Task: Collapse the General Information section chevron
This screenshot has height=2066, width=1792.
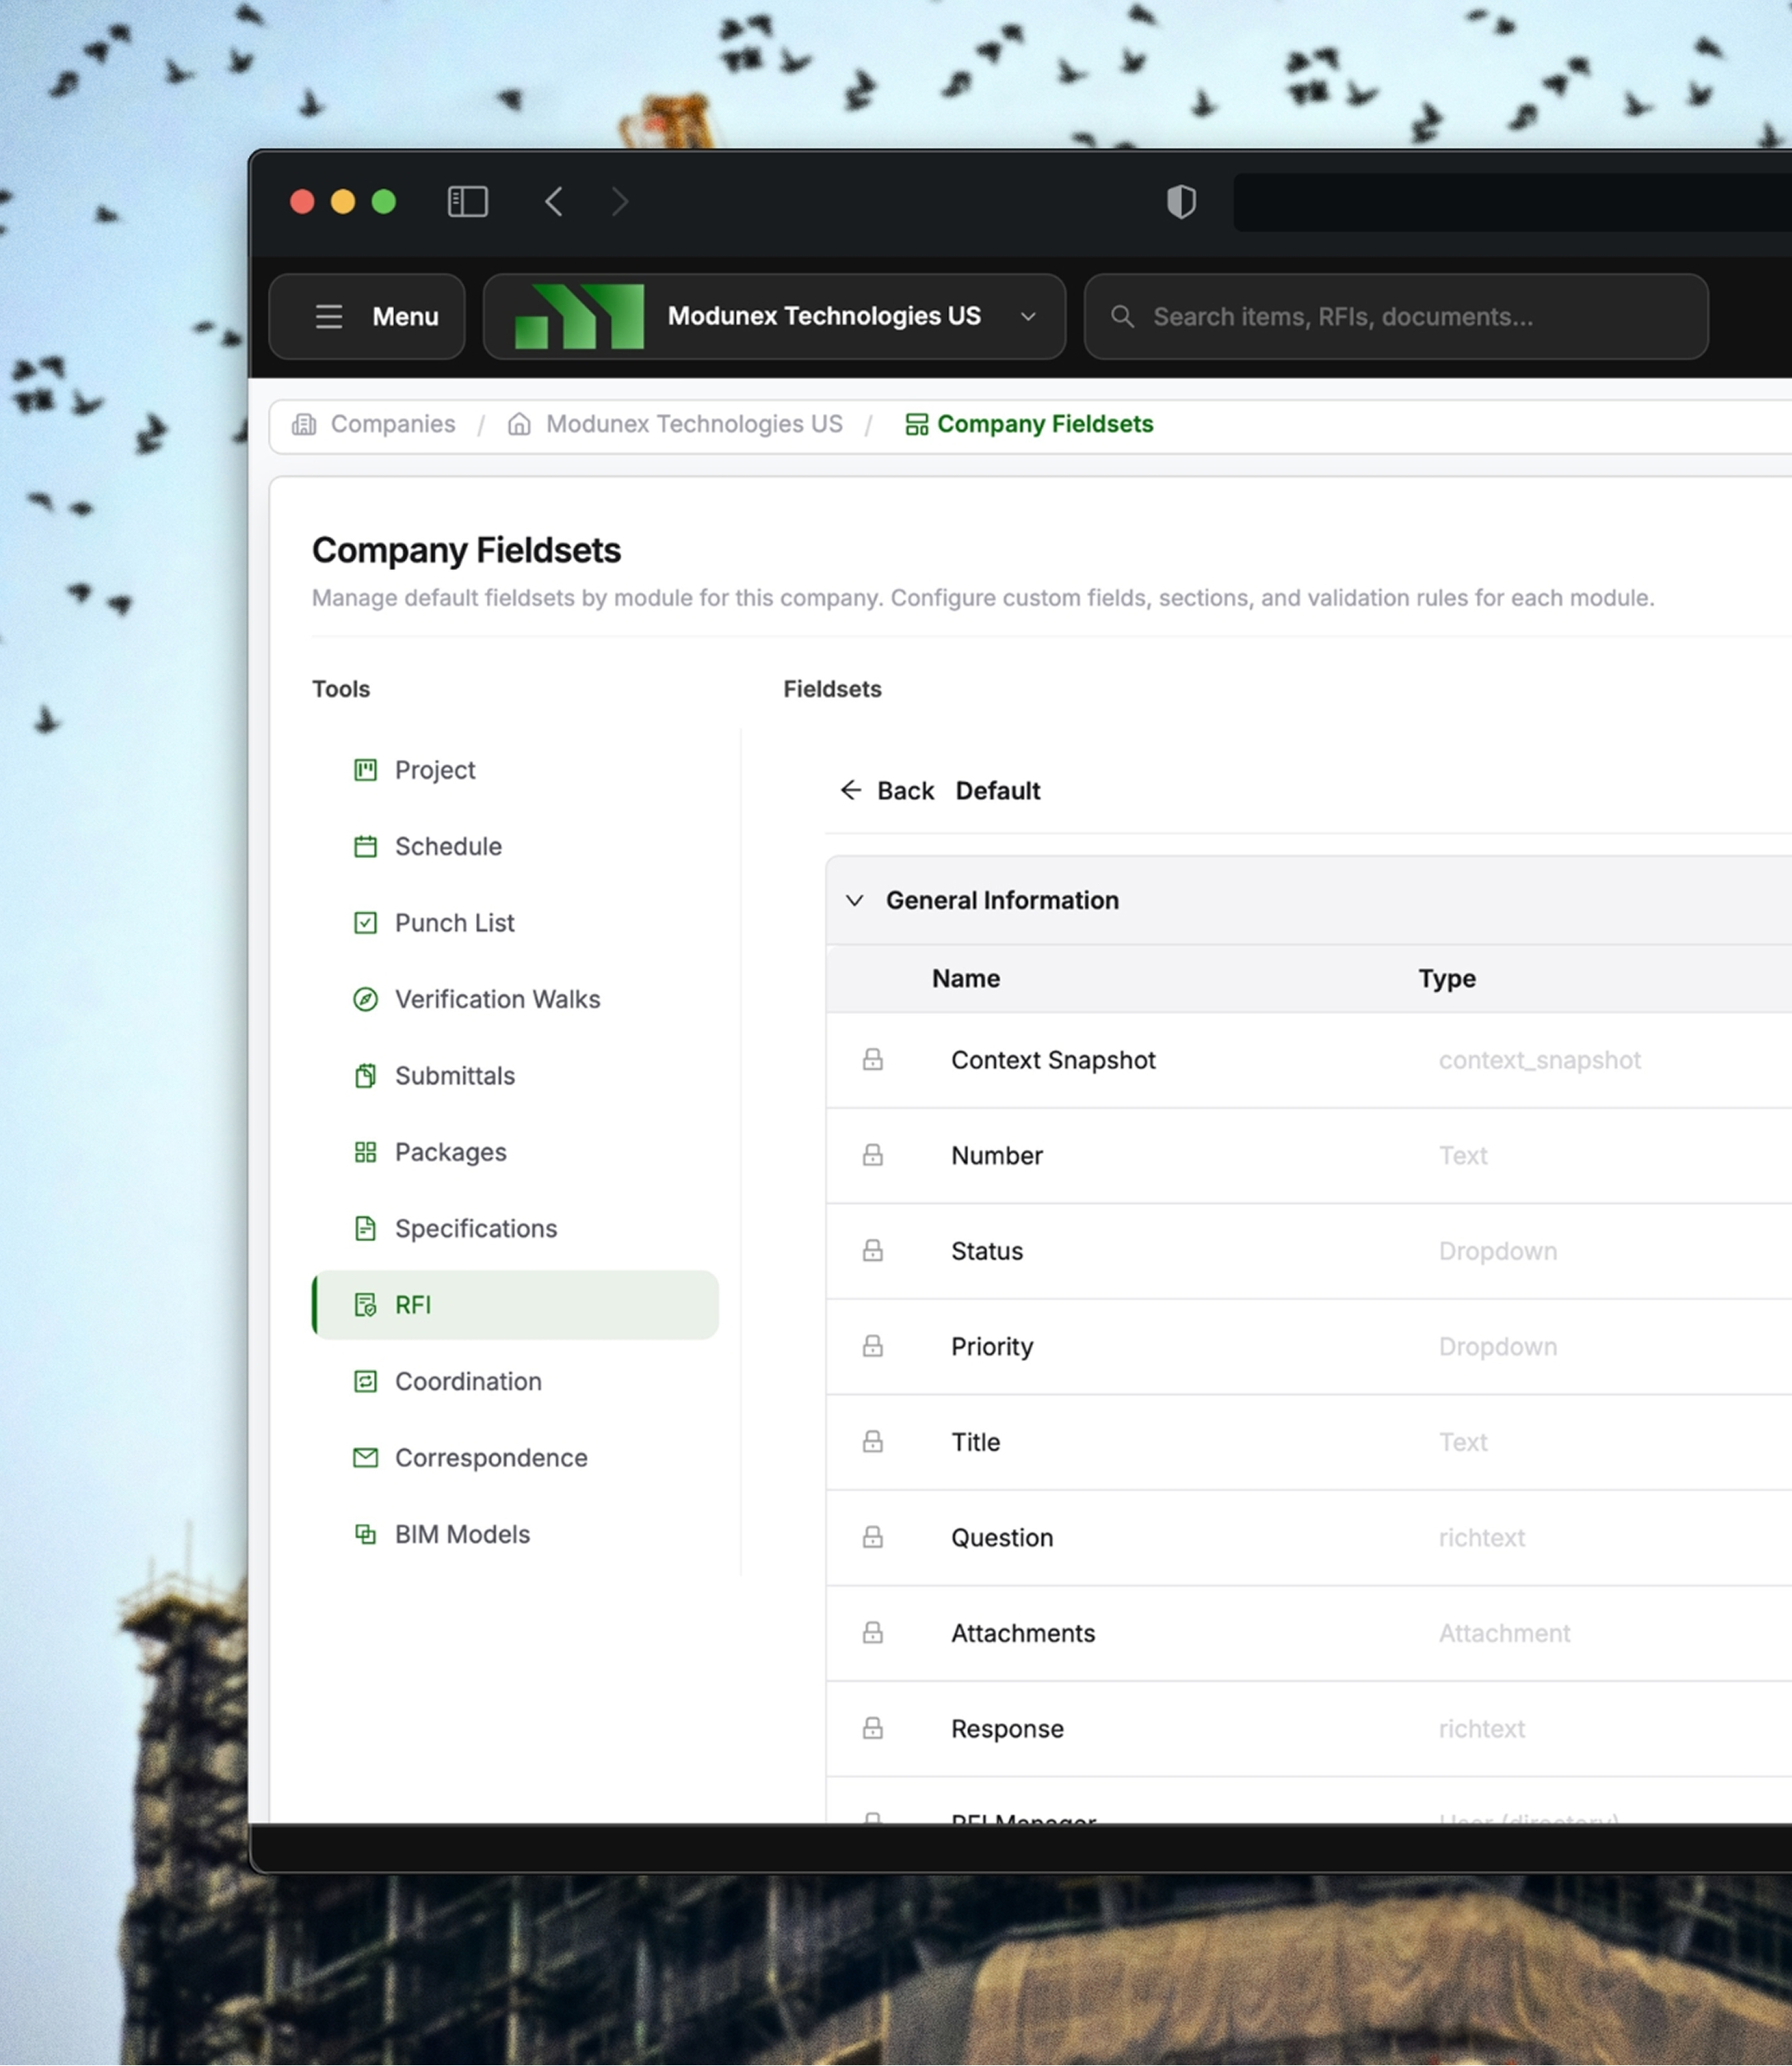Action: [854, 900]
